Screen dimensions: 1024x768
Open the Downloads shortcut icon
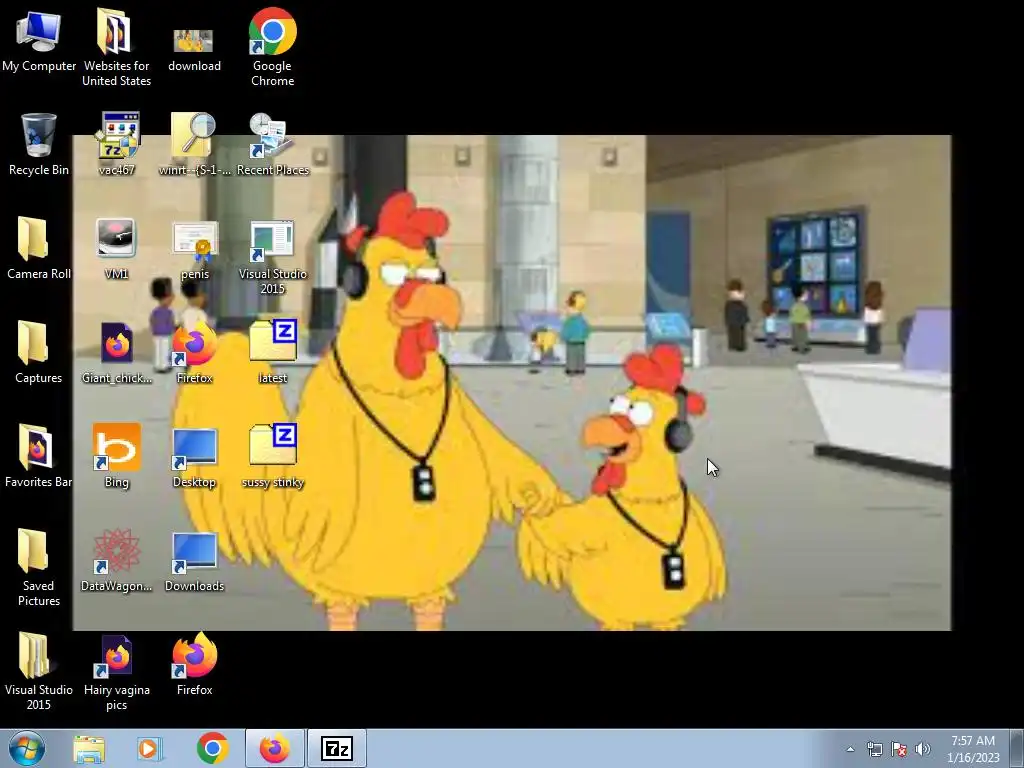[194, 560]
